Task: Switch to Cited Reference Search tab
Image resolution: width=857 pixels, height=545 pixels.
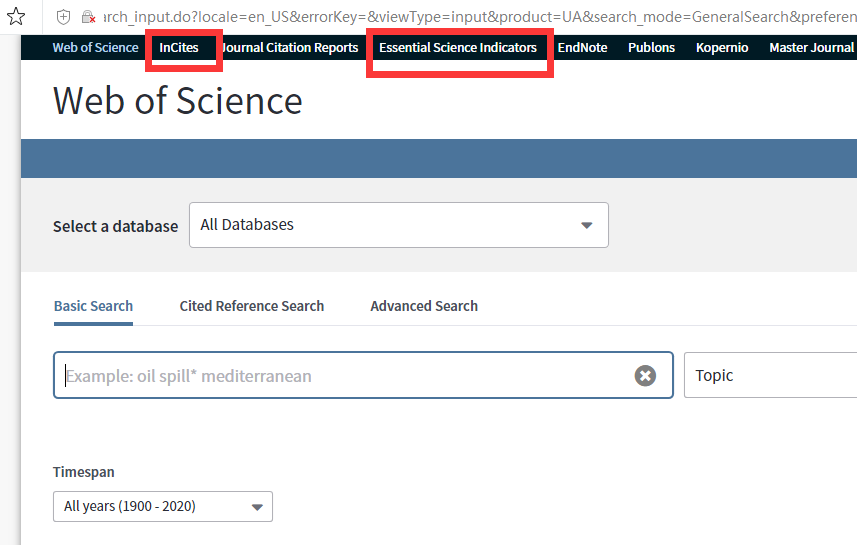Action: tap(251, 306)
